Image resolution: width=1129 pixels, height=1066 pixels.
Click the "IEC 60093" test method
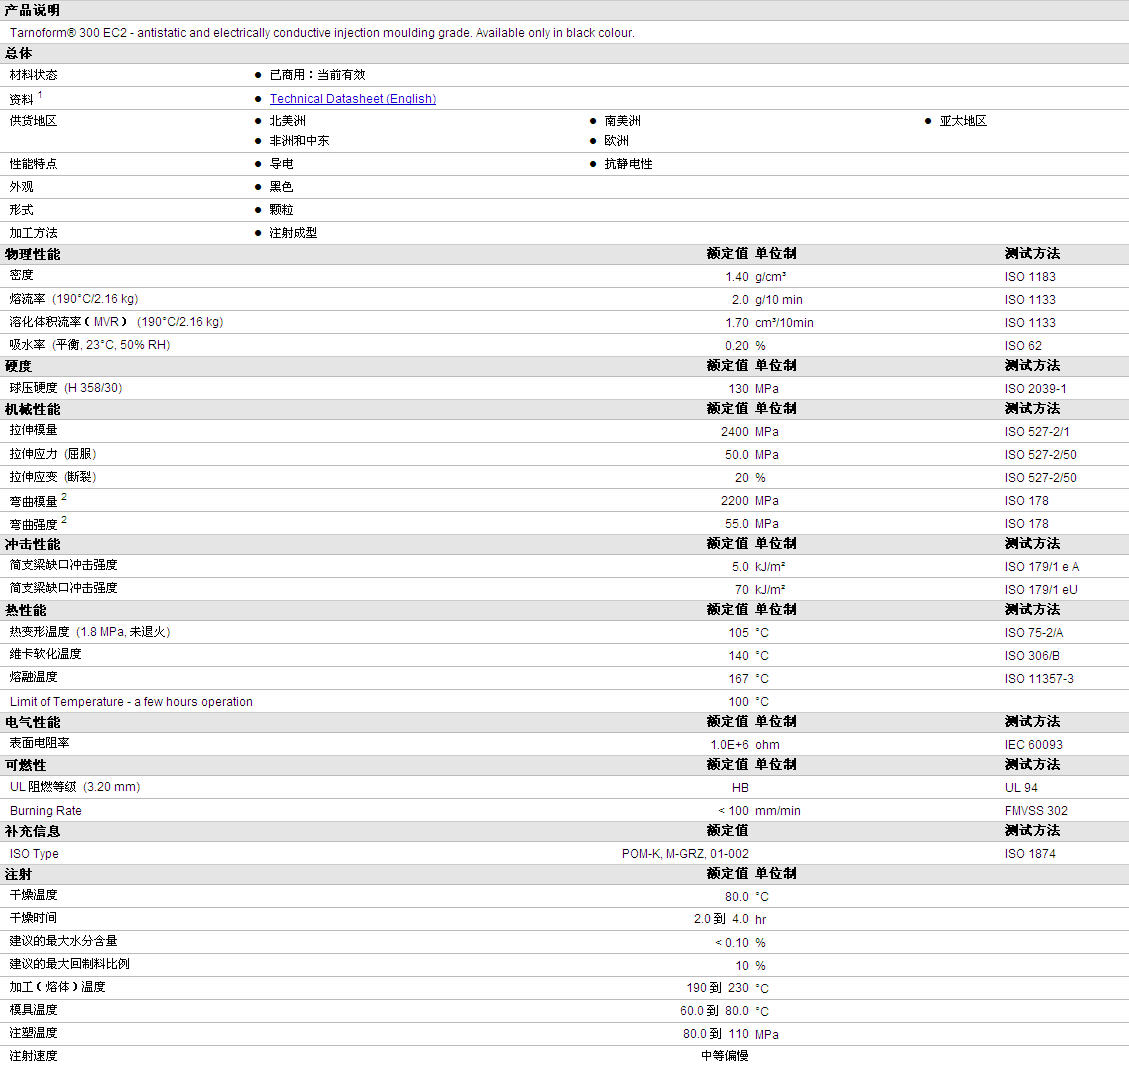pyautogui.click(x=1034, y=746)
